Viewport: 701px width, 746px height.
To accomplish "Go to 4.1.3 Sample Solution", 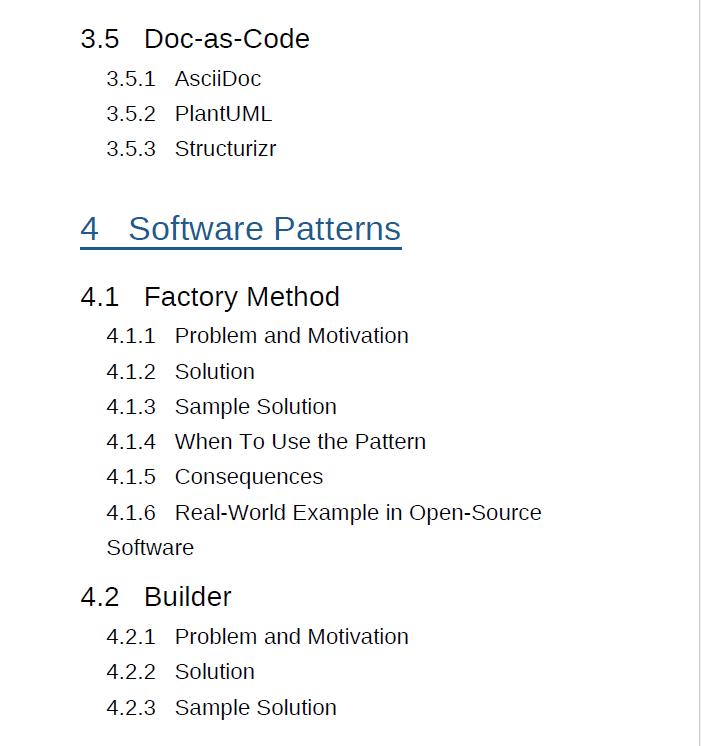I will [x=255, y=407].
